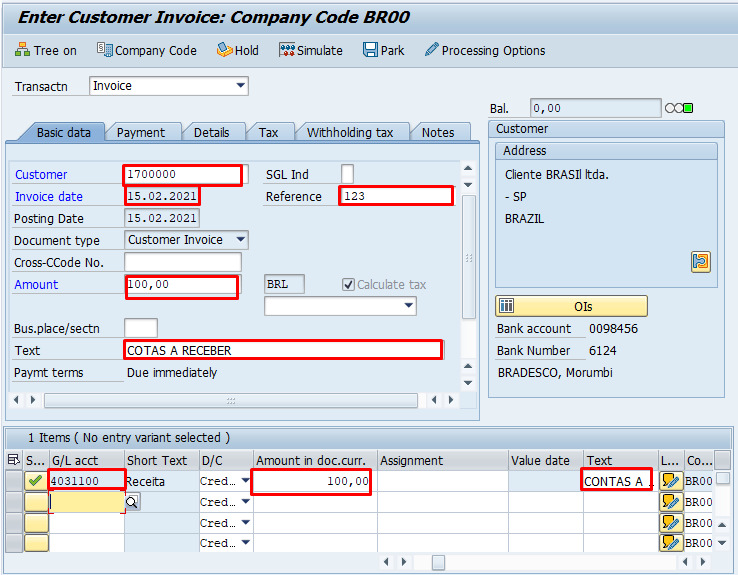Open Processing Options pencil icon
This screenshot has width=738, height=575.
[x=431, y=50]
